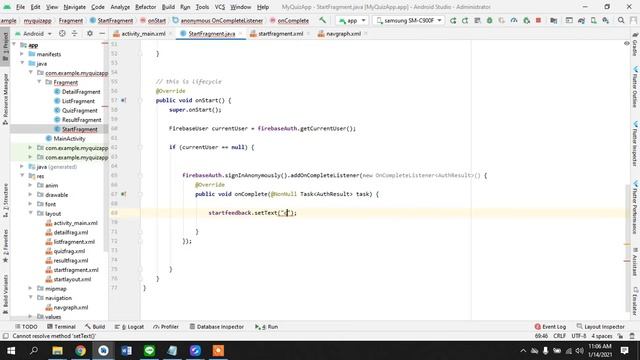640x360 pixels.
Task: Click the red Stop button in toolbar
Action: (538, 20)
